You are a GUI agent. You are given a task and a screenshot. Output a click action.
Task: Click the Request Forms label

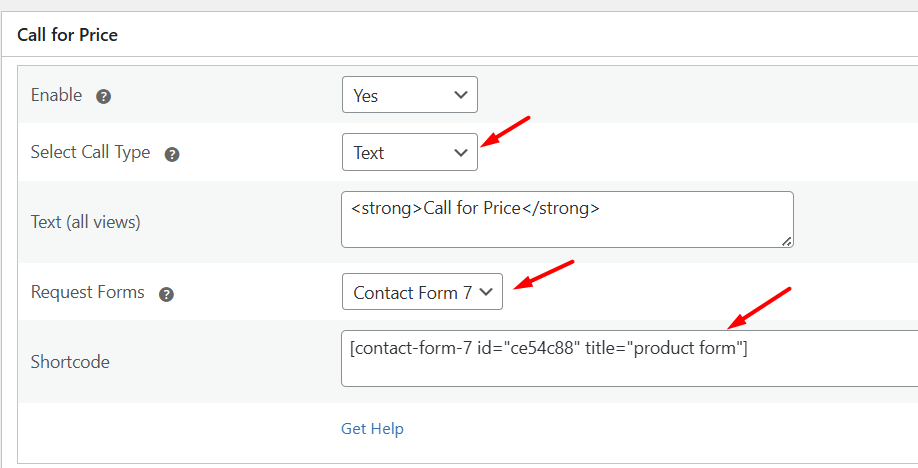88,293
